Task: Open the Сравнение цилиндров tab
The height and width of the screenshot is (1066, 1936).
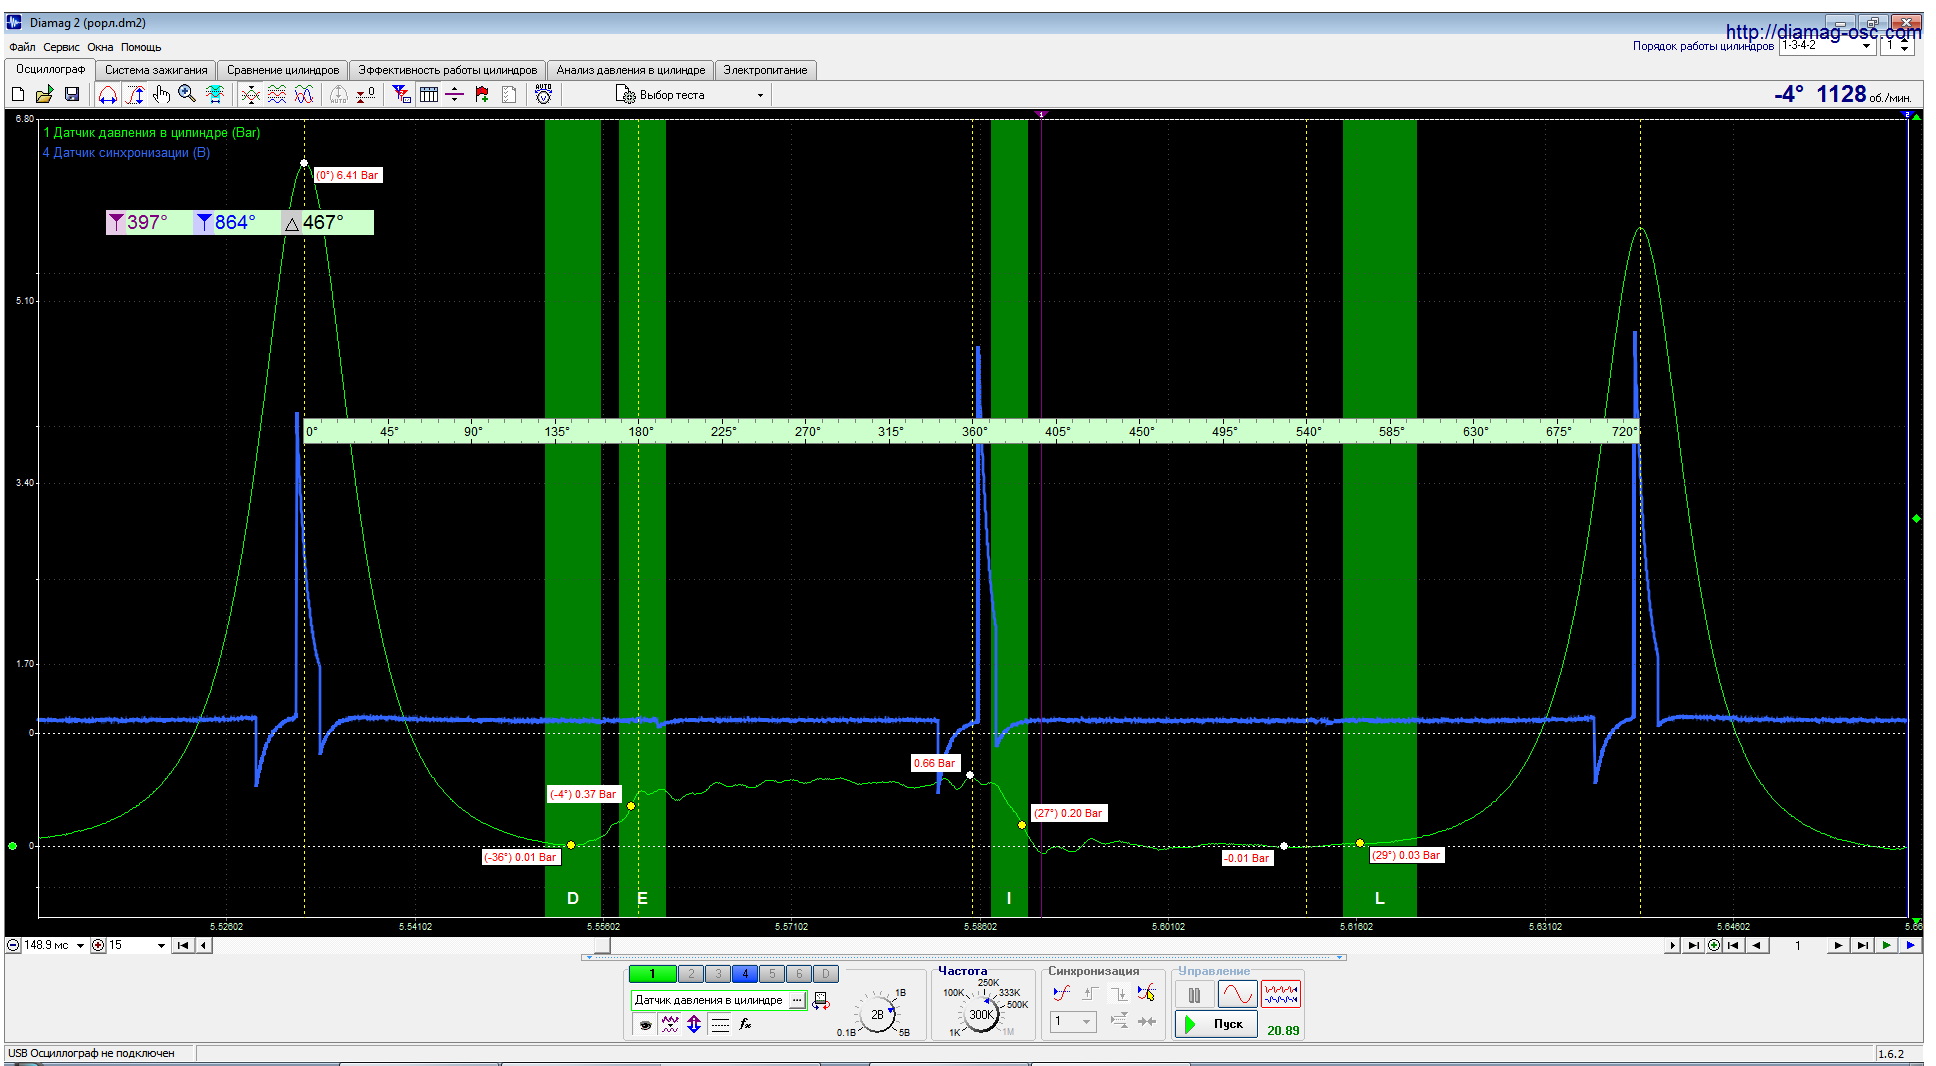Action: coord(283,70)
